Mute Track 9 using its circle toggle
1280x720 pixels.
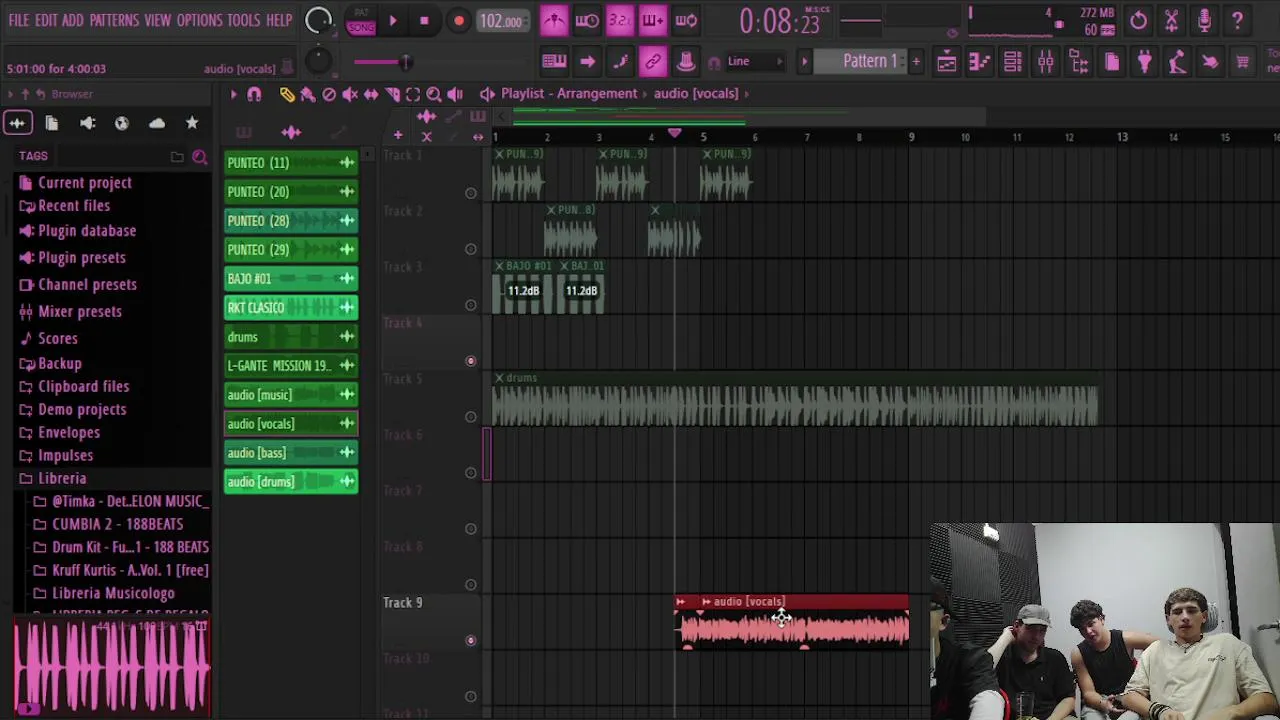[471, 640]
